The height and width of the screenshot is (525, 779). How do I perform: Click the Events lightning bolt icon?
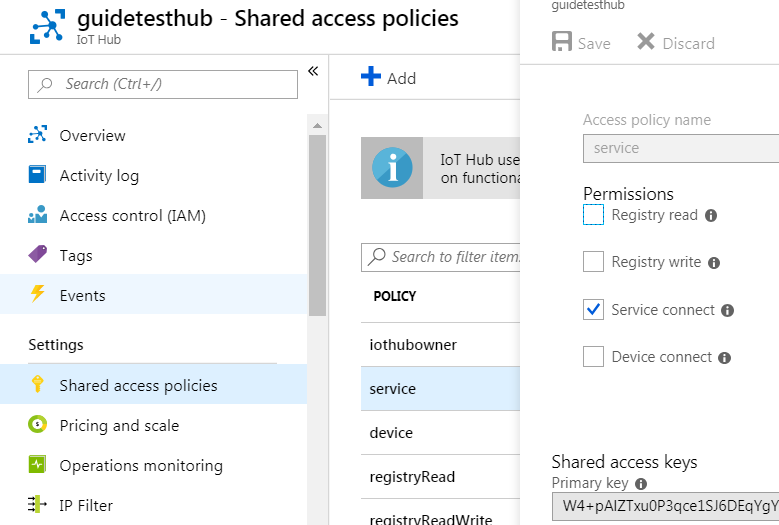38,294
